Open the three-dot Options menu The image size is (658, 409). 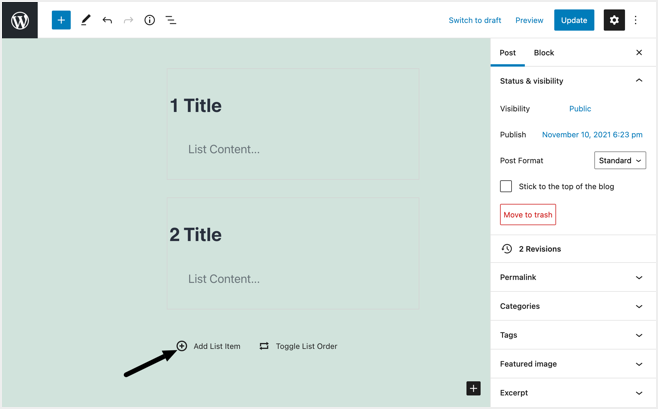point(636,20)
